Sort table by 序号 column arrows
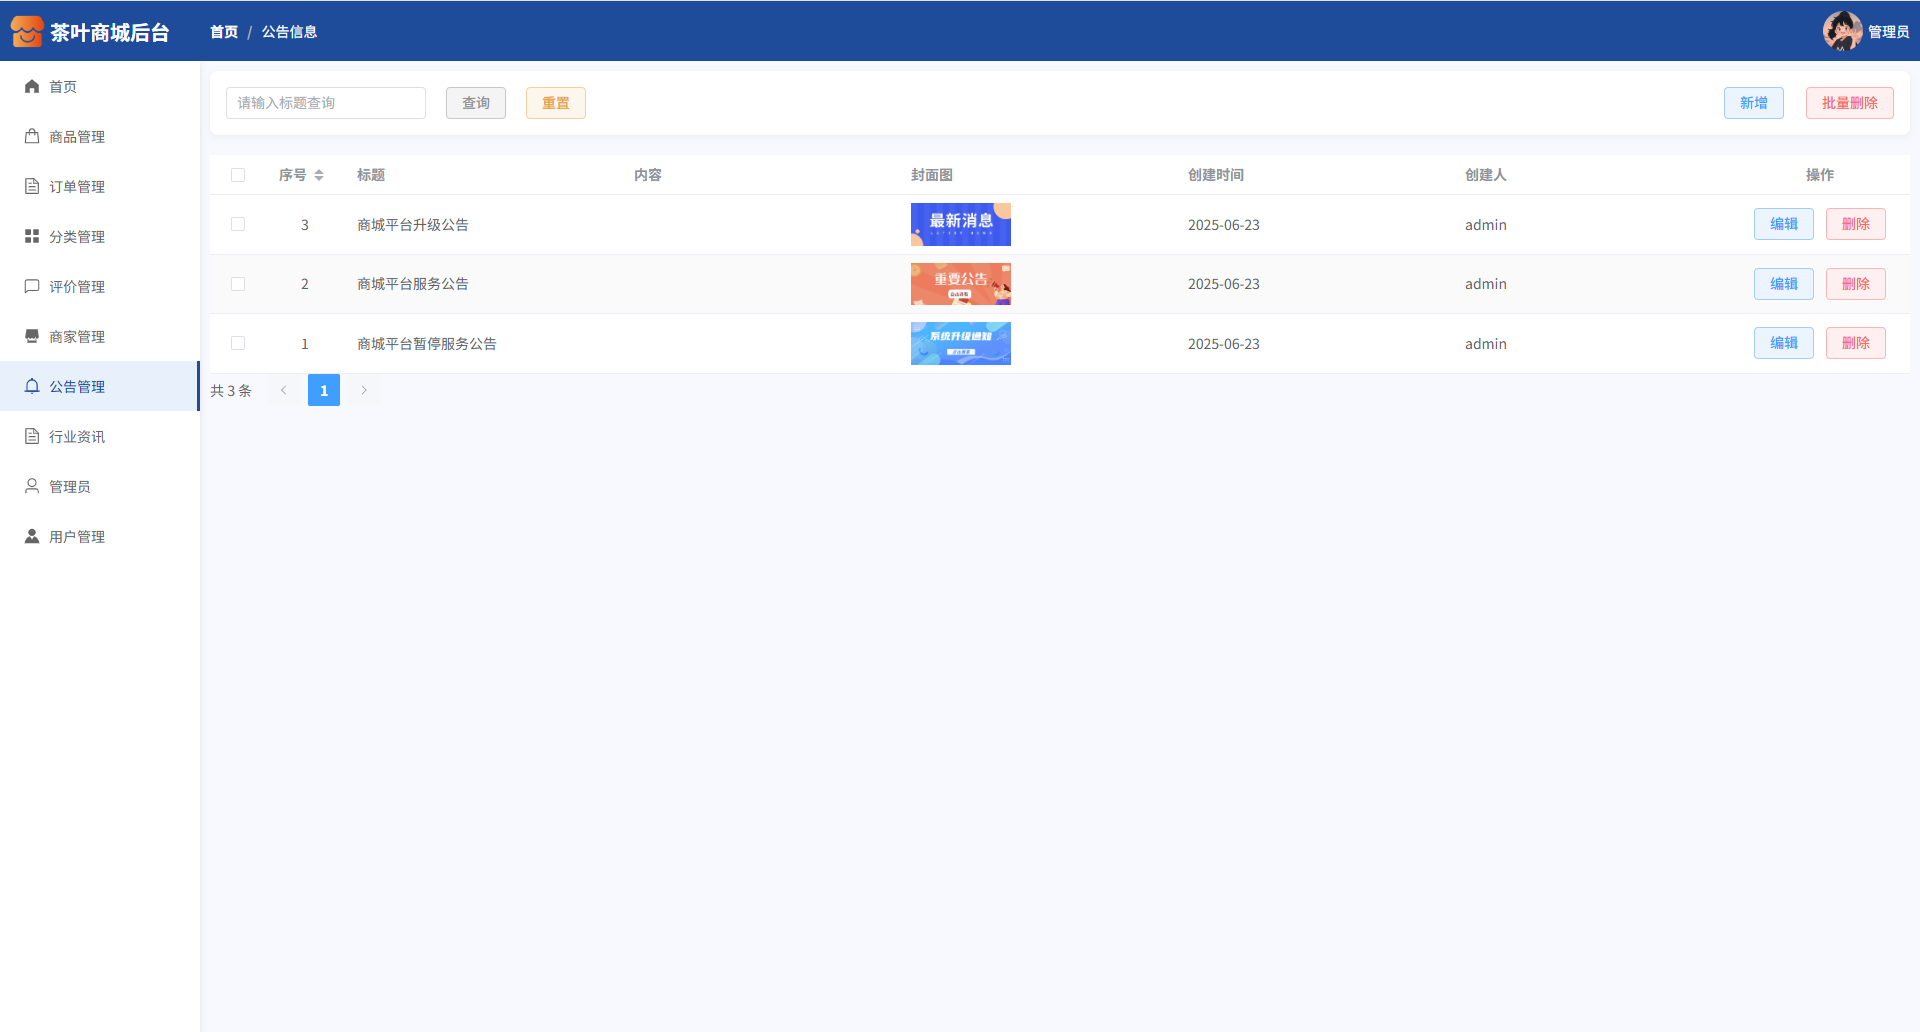 coord(319,175)
